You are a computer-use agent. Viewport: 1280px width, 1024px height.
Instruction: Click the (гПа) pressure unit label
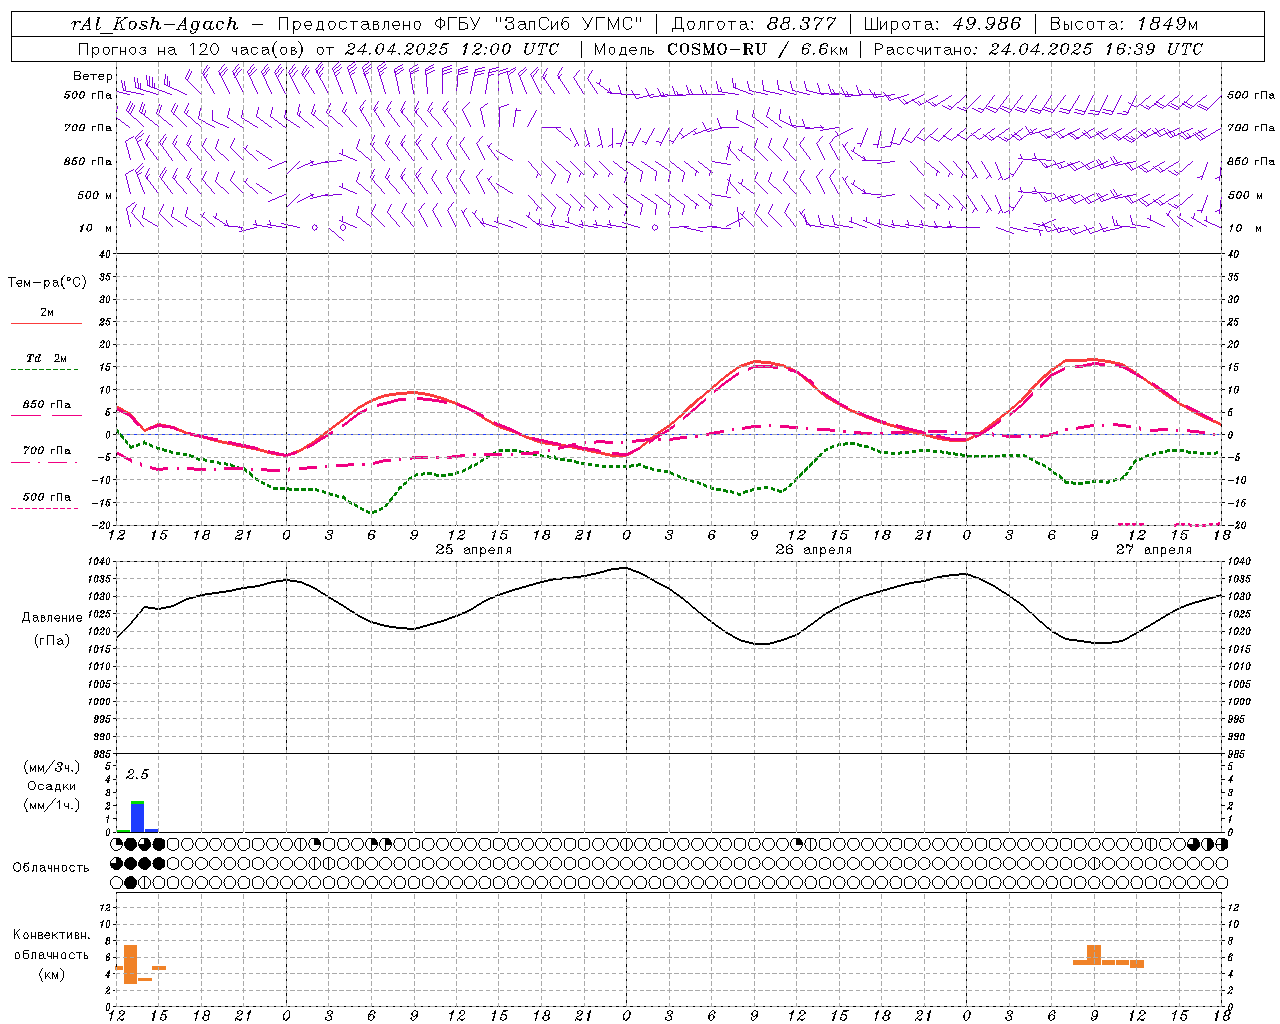click(x=51, y=641)
